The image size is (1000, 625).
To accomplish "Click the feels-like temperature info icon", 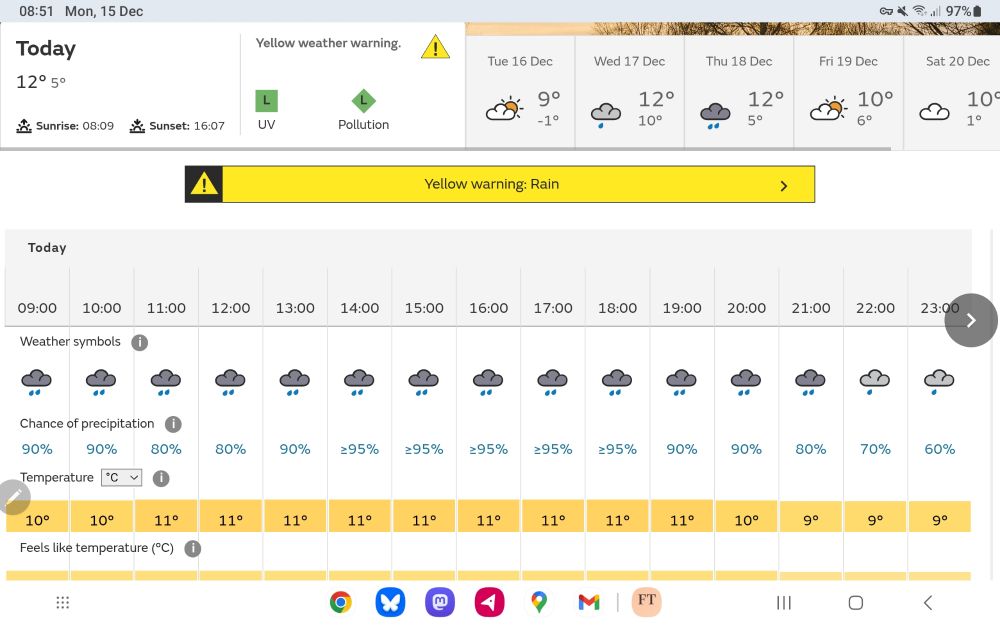I will pos(192,548).
